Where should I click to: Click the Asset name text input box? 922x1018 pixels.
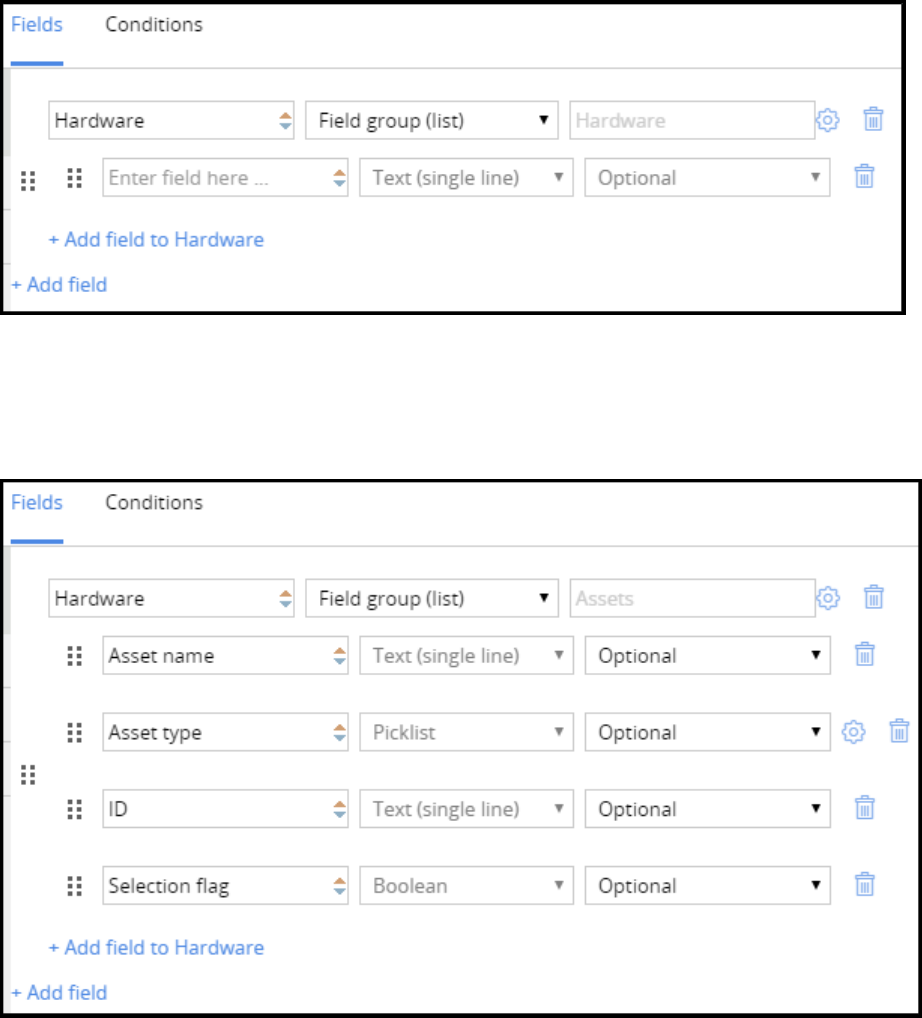point(215,656)
